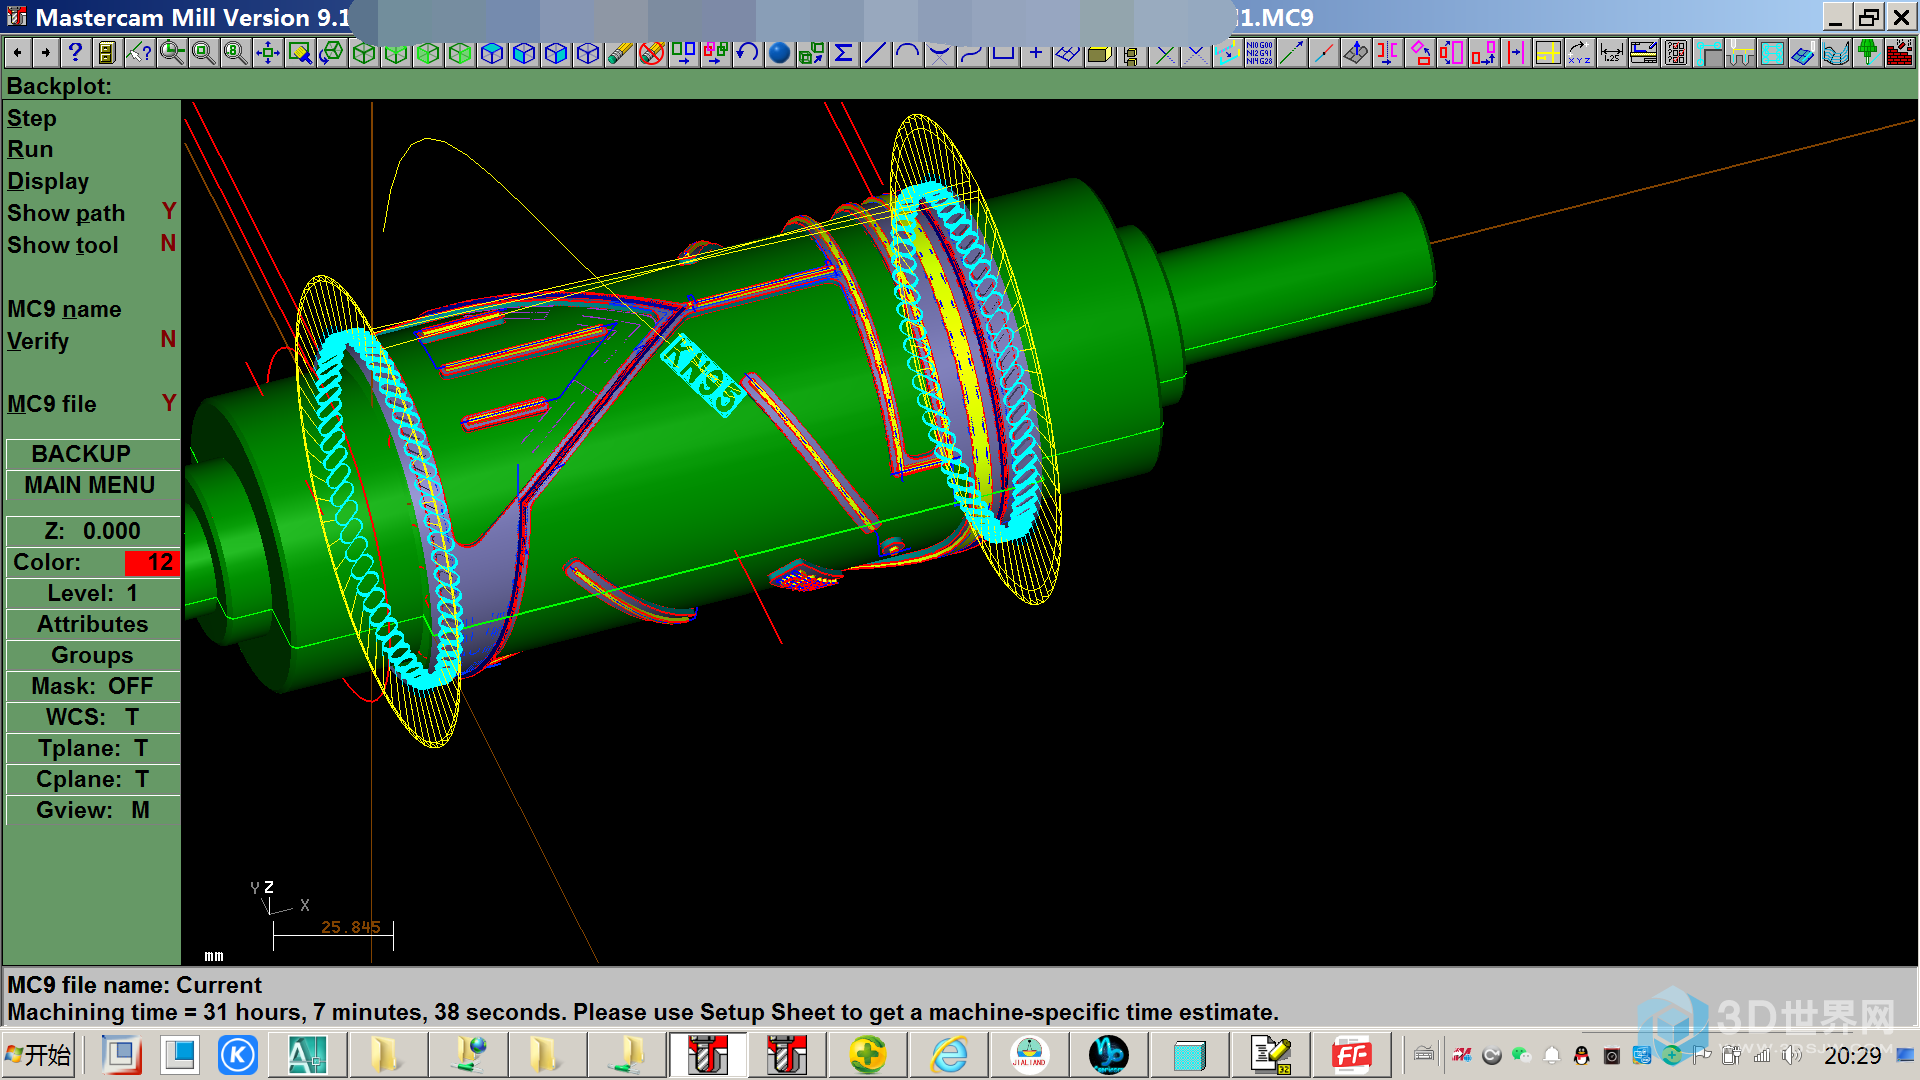This screenshot has width=1920, height=1080.
Task: Click the undelete crossed eraser icon
Action: (x=651, y=53)
